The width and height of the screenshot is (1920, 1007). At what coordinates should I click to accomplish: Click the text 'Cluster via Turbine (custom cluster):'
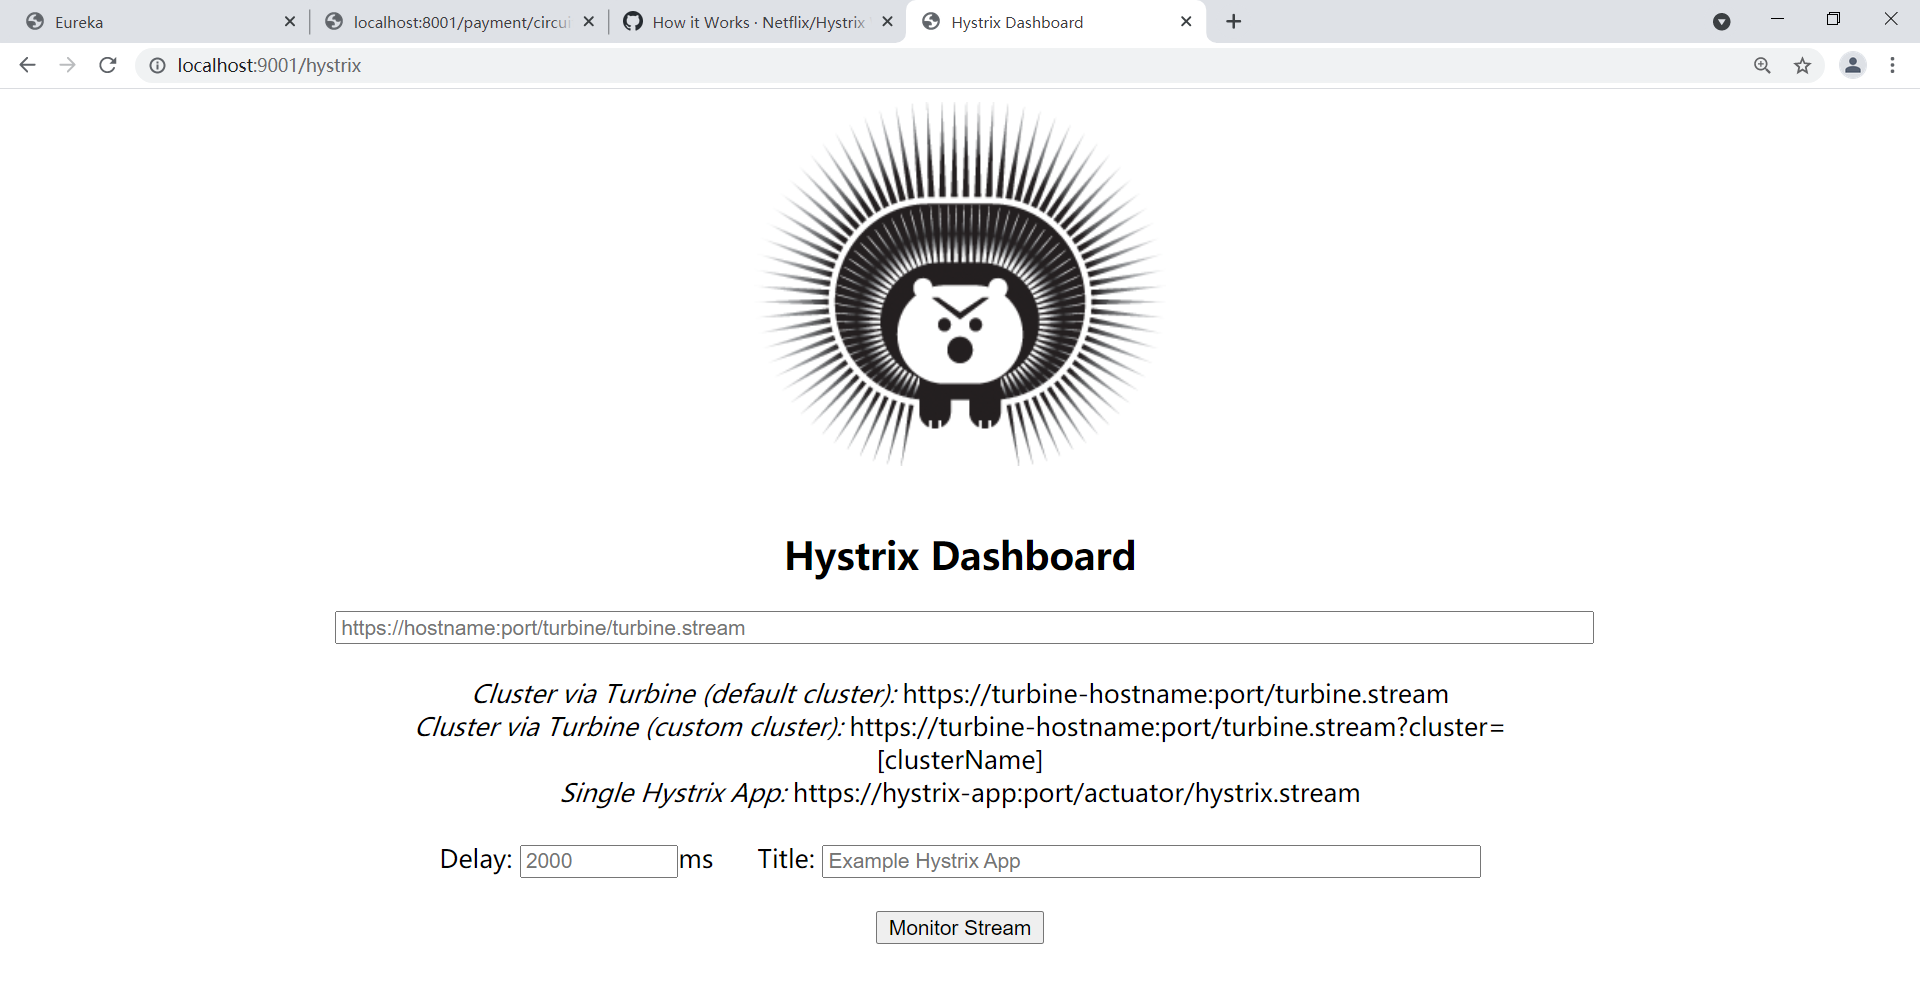tap(630, 727)
